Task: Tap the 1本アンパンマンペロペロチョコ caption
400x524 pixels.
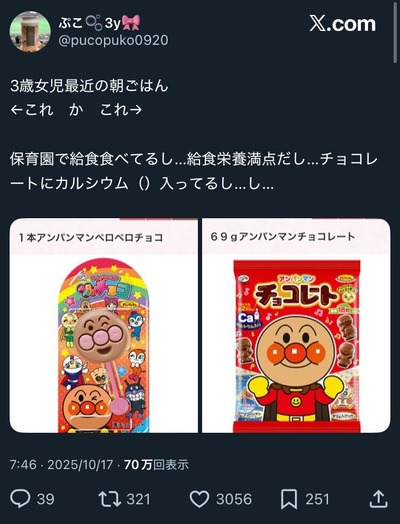Action: (91, 238)
